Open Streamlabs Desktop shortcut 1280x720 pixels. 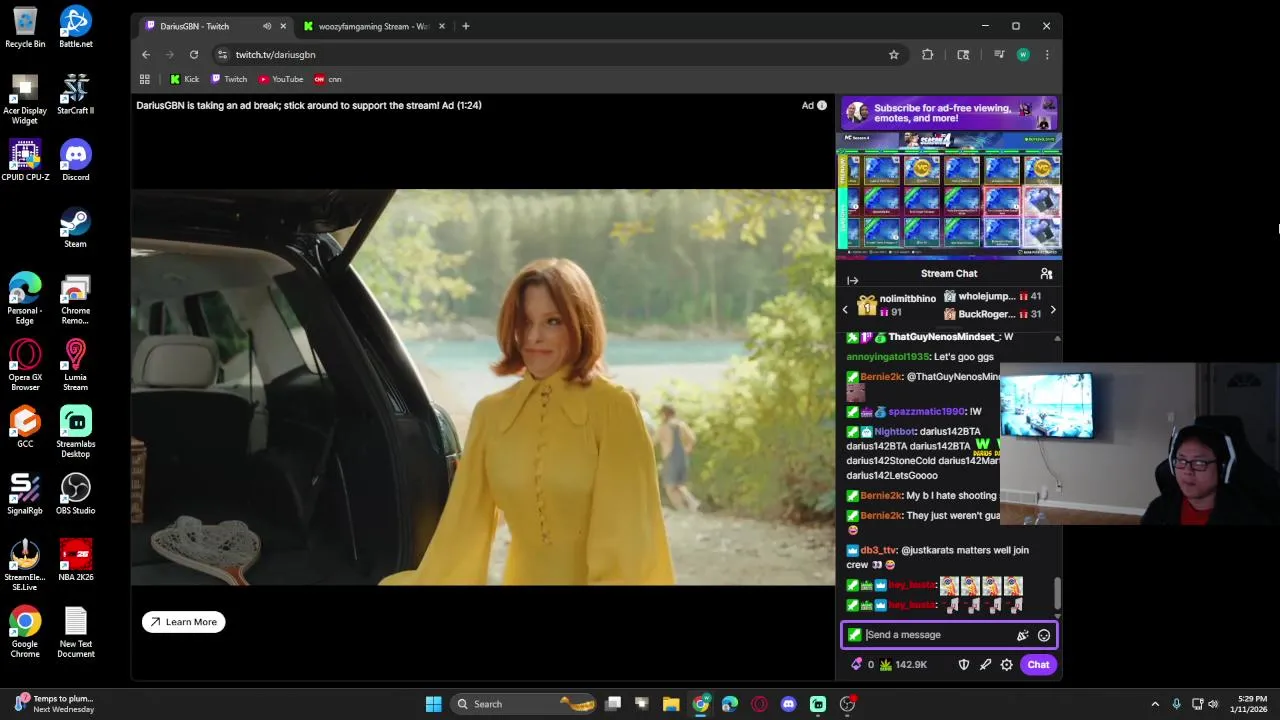[x=76, y=432]
